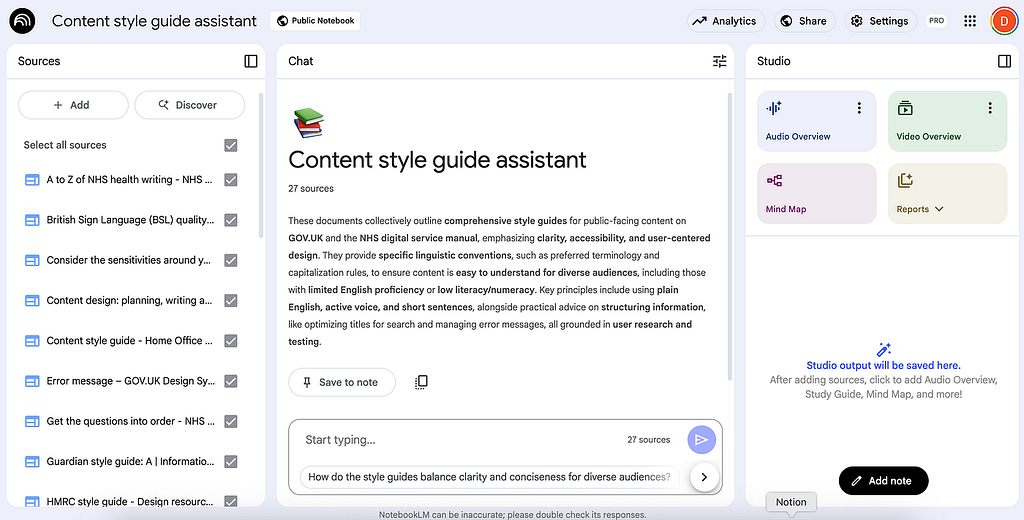Click the Audio Overview waveform icon
Image resolution: width=1024 pixels, height=520 pixels.
pyautogui.click(x=774, y=108)
